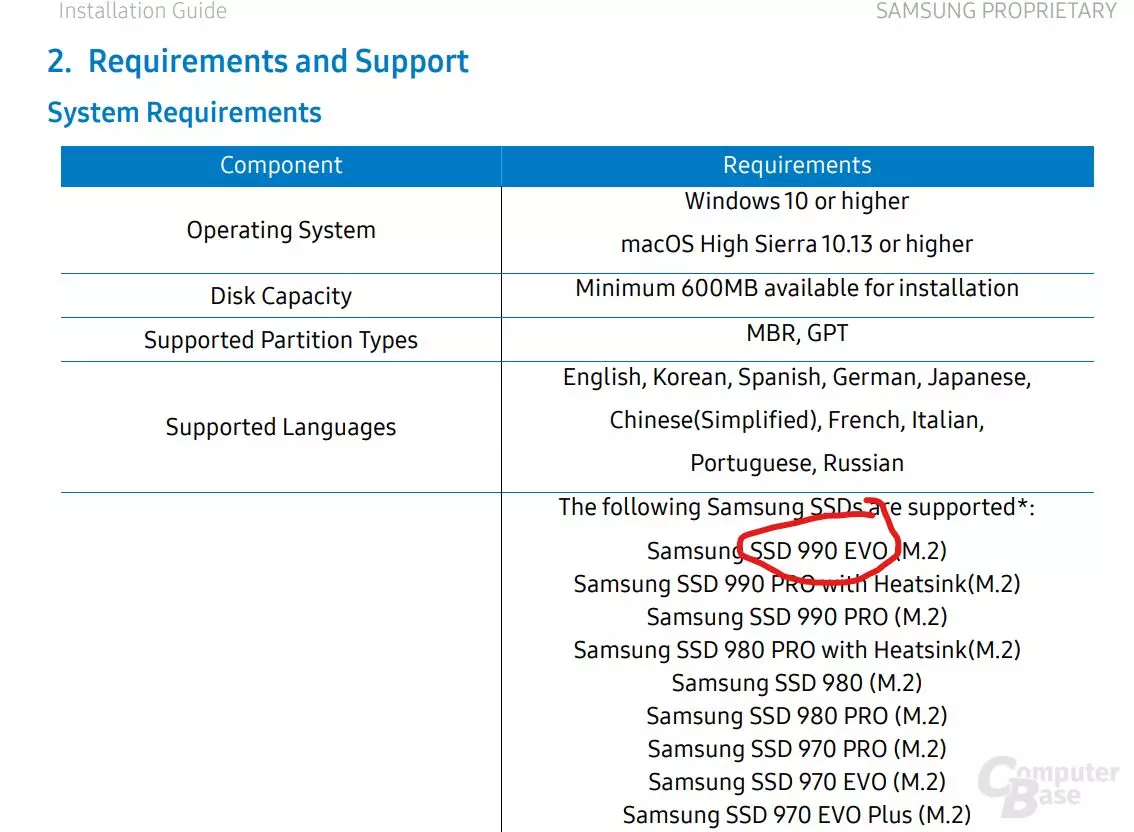The height and width of the screenshot is (832, 1134).
Task: Click the "Installation Guide" page header text
Action: point(142,11)
